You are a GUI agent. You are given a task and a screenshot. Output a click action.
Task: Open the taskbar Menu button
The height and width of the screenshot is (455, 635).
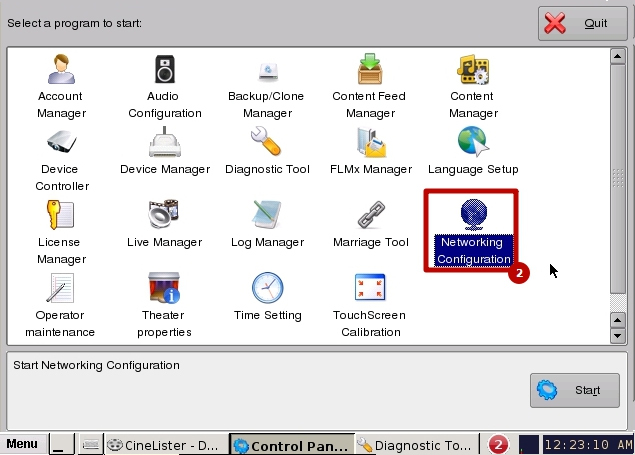[x=22, y=444]
